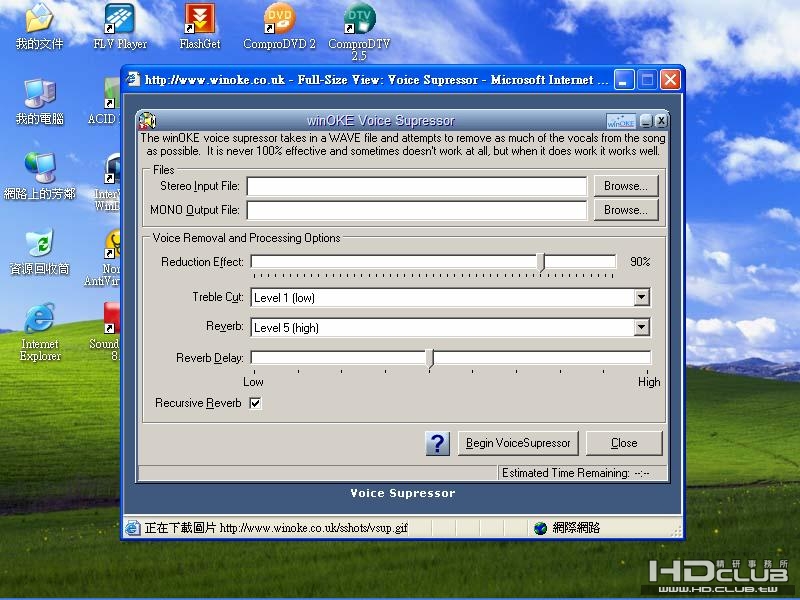
Task: Click the 90% reduction value text
Action: 640,262
